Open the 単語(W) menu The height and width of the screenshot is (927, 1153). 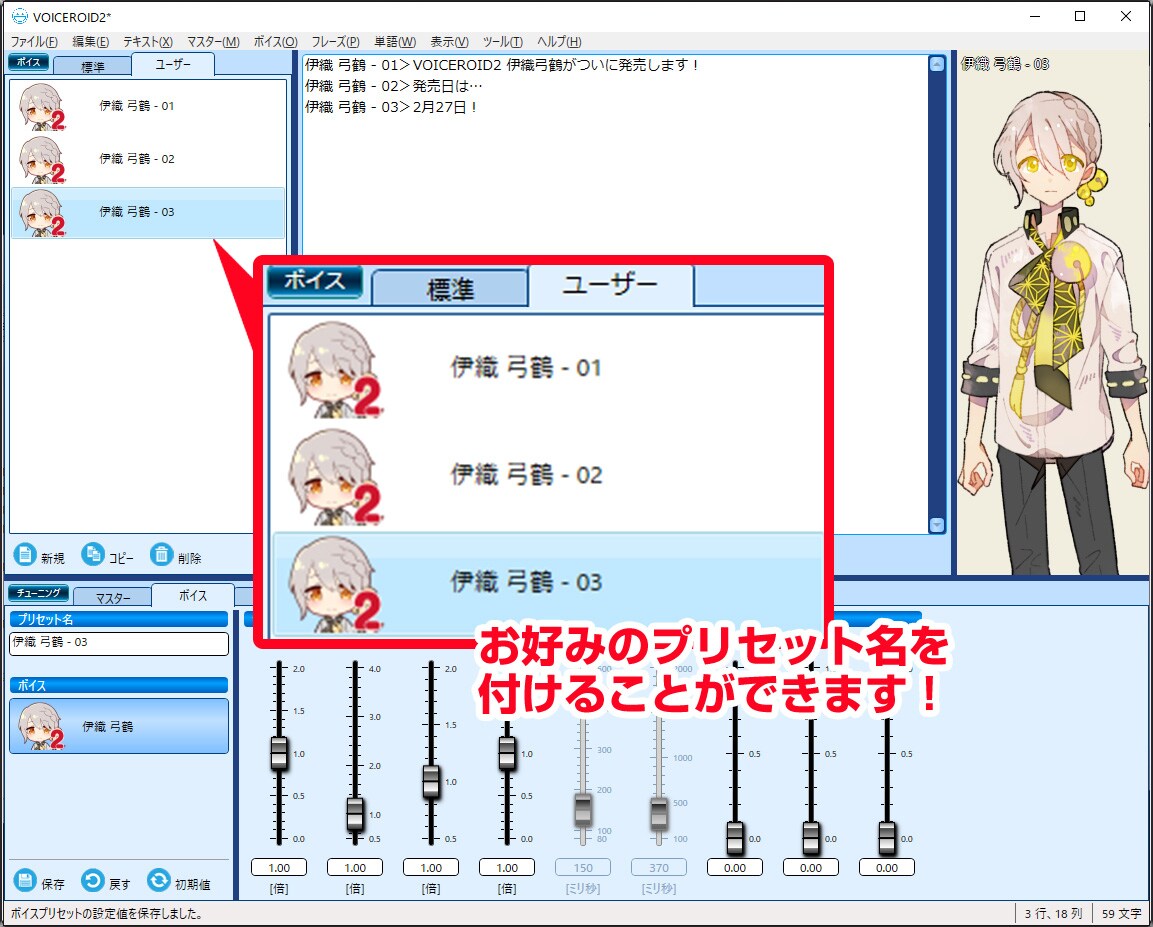[395, 42]
